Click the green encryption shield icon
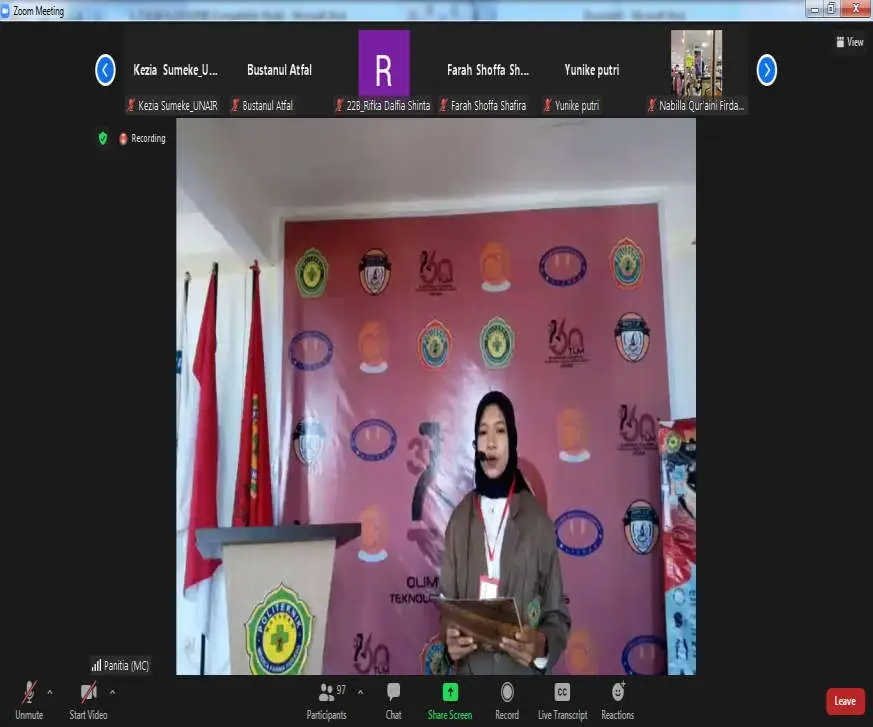The width and height of the screenshot is (873, 727). 102,138
